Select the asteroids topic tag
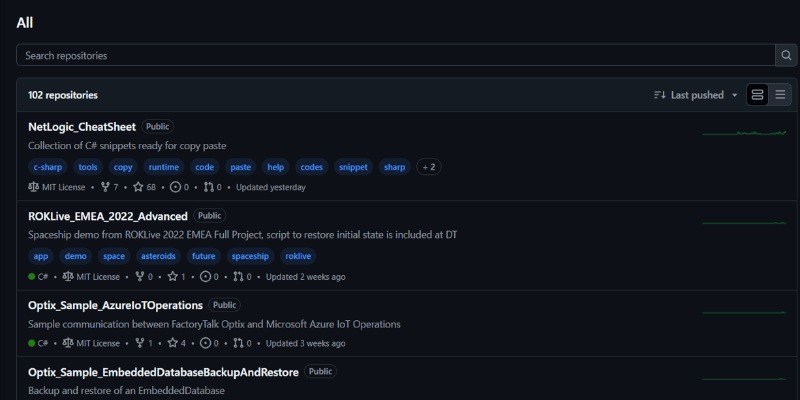Viewport: 800px width, 400px height. [156, 256]
